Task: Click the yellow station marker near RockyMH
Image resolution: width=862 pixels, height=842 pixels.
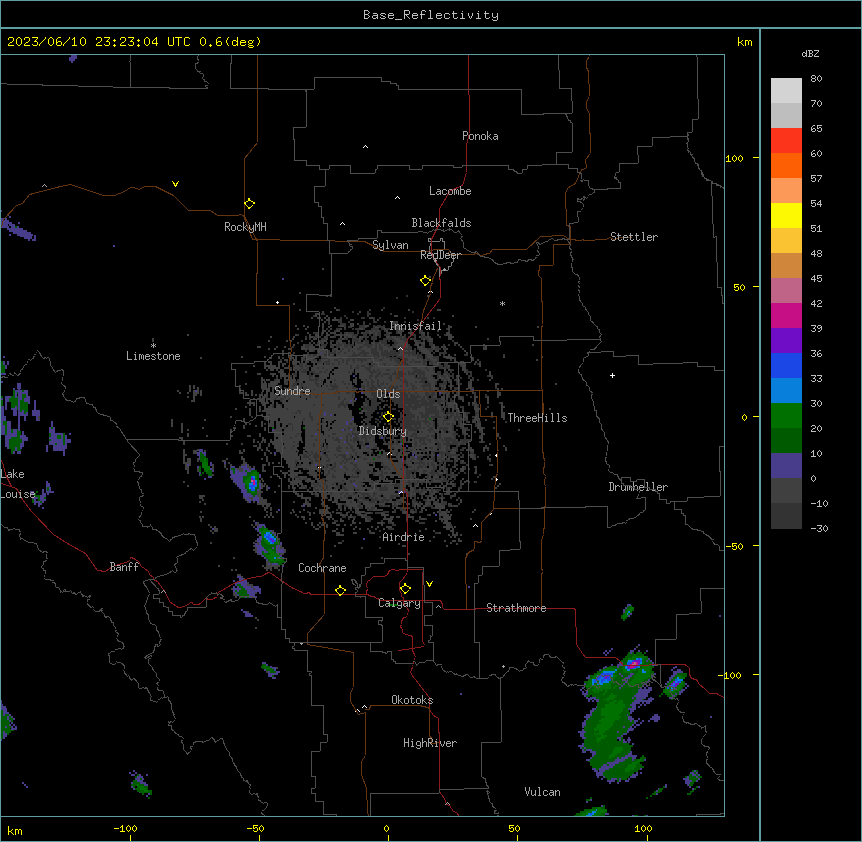Action: click(x=250, y=204)
